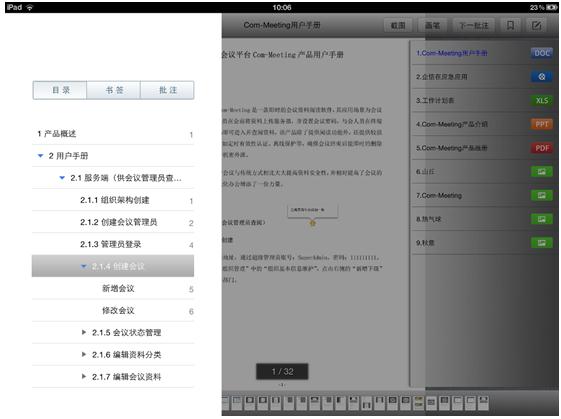The width and height of the screenshot is (561, 419).
Task: Tap the annotation callout bubble above the pin
Action: [x=312, y=210]
